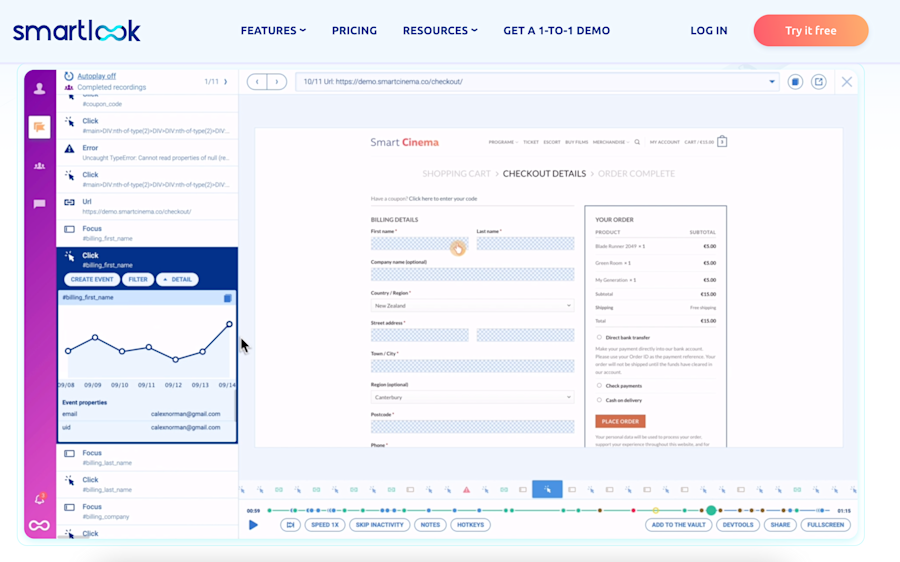The image size is (900, 562).
Task: Click the Create Event button
Action: point(92,280)
